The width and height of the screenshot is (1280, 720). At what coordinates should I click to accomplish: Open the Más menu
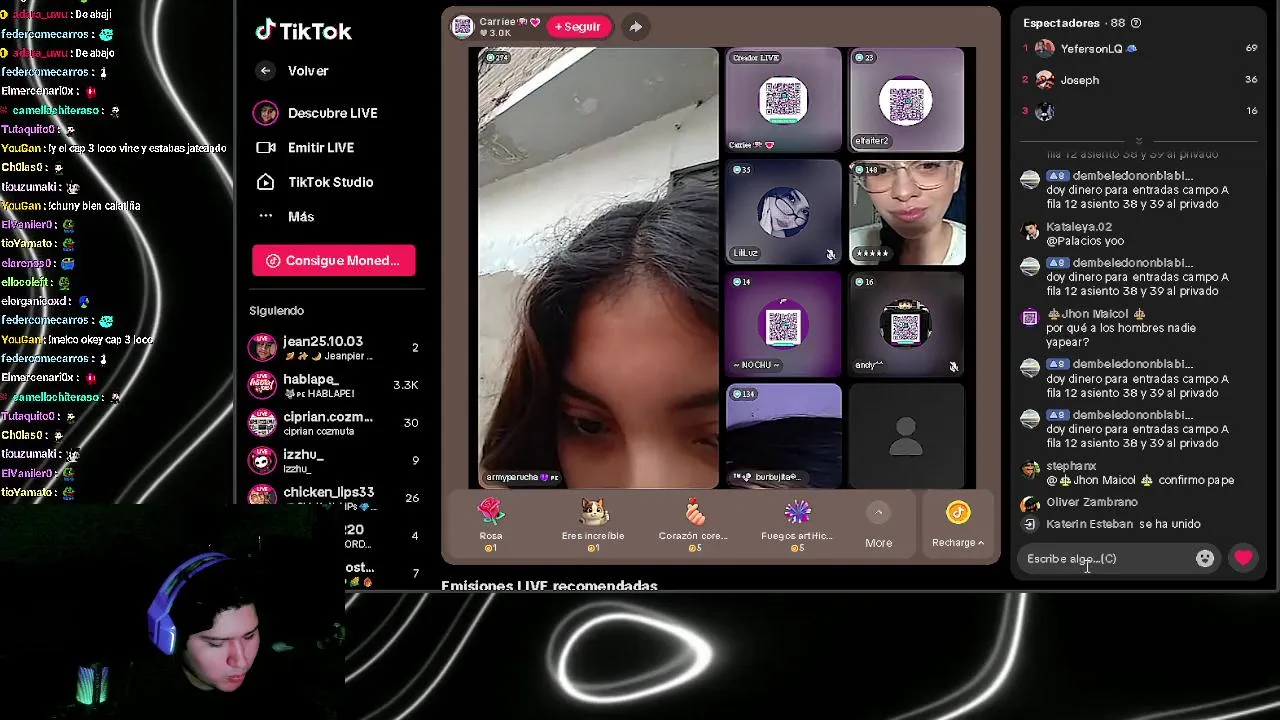pos(286,216)
